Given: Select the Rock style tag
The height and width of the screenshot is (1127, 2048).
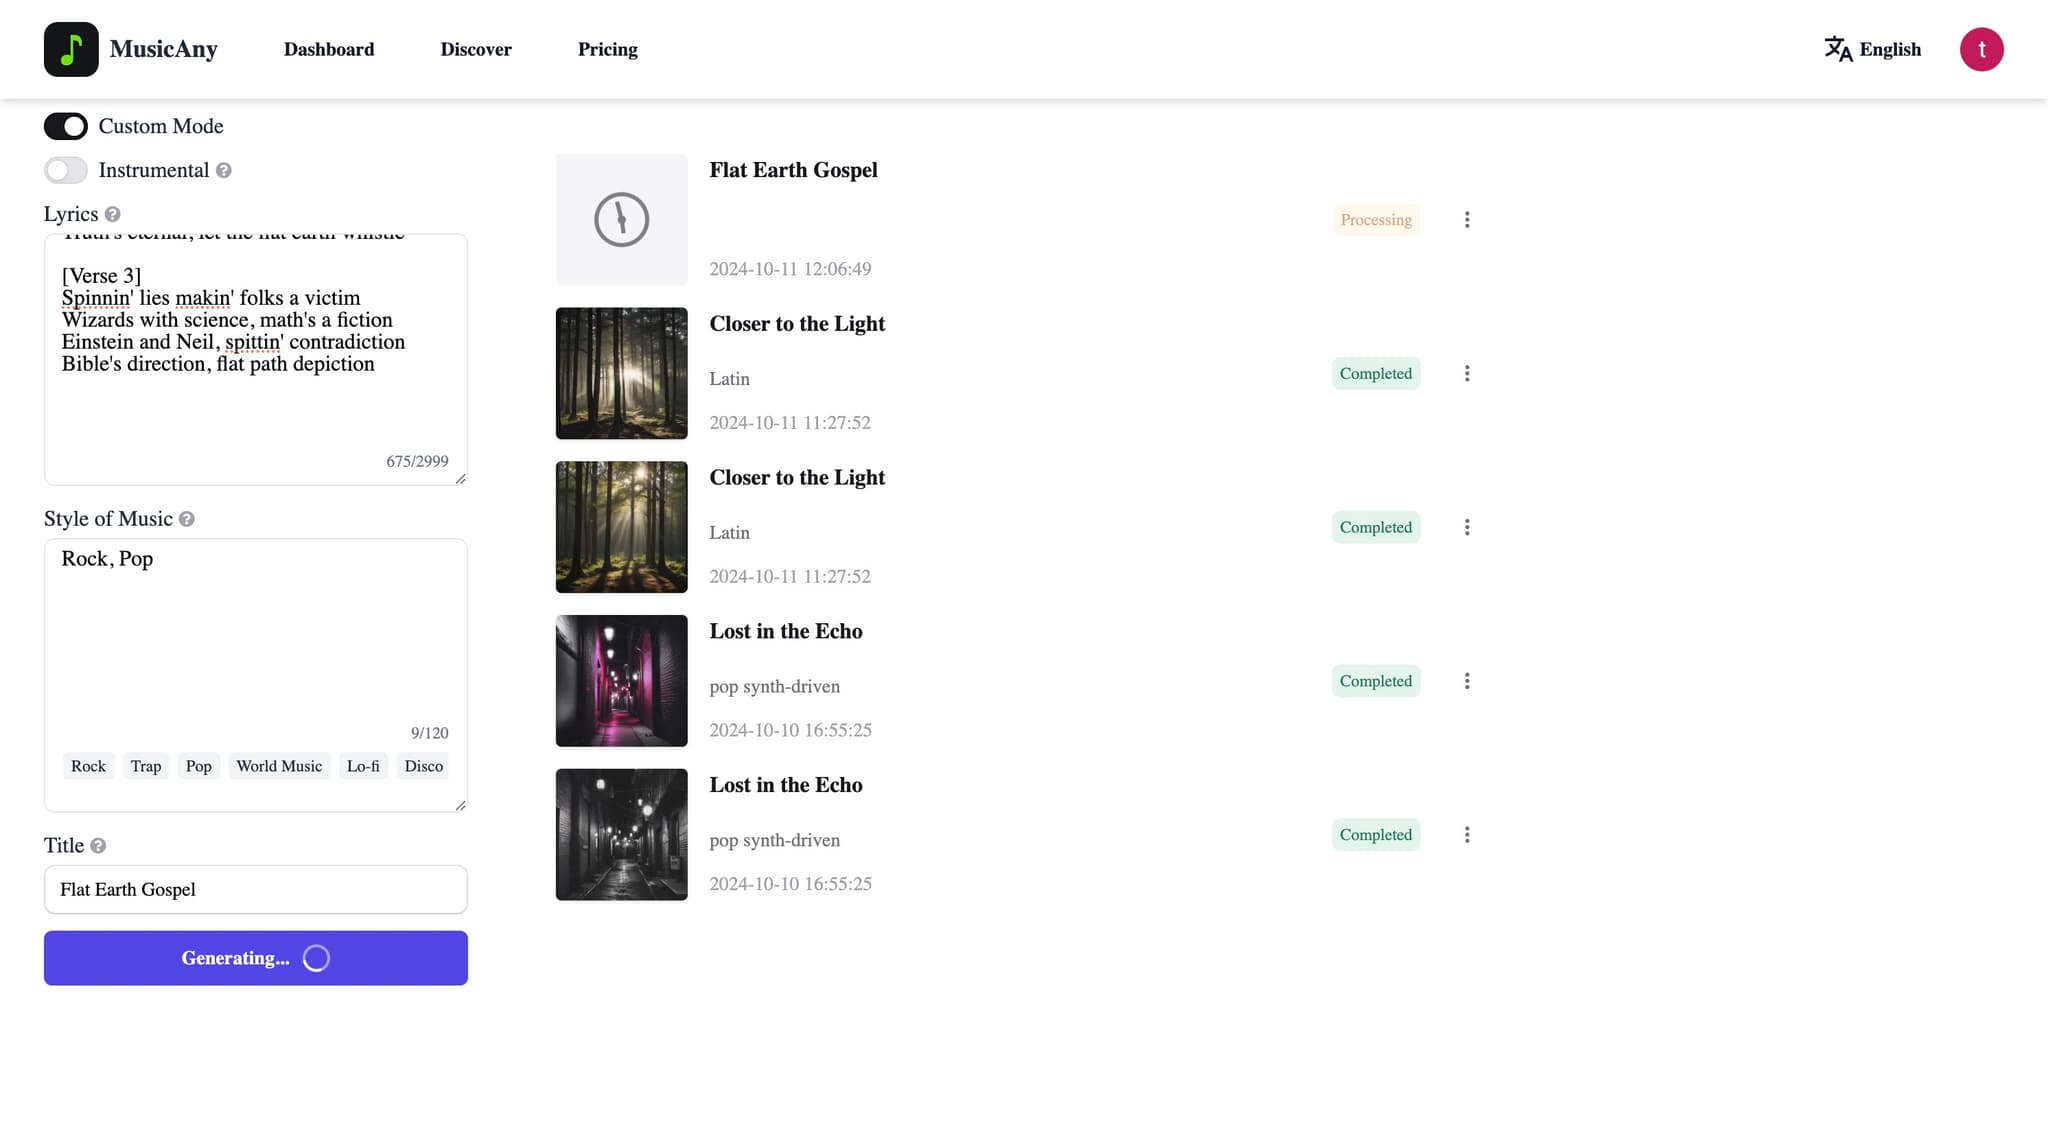Looking at the screenshot, I should coord(87,765).
